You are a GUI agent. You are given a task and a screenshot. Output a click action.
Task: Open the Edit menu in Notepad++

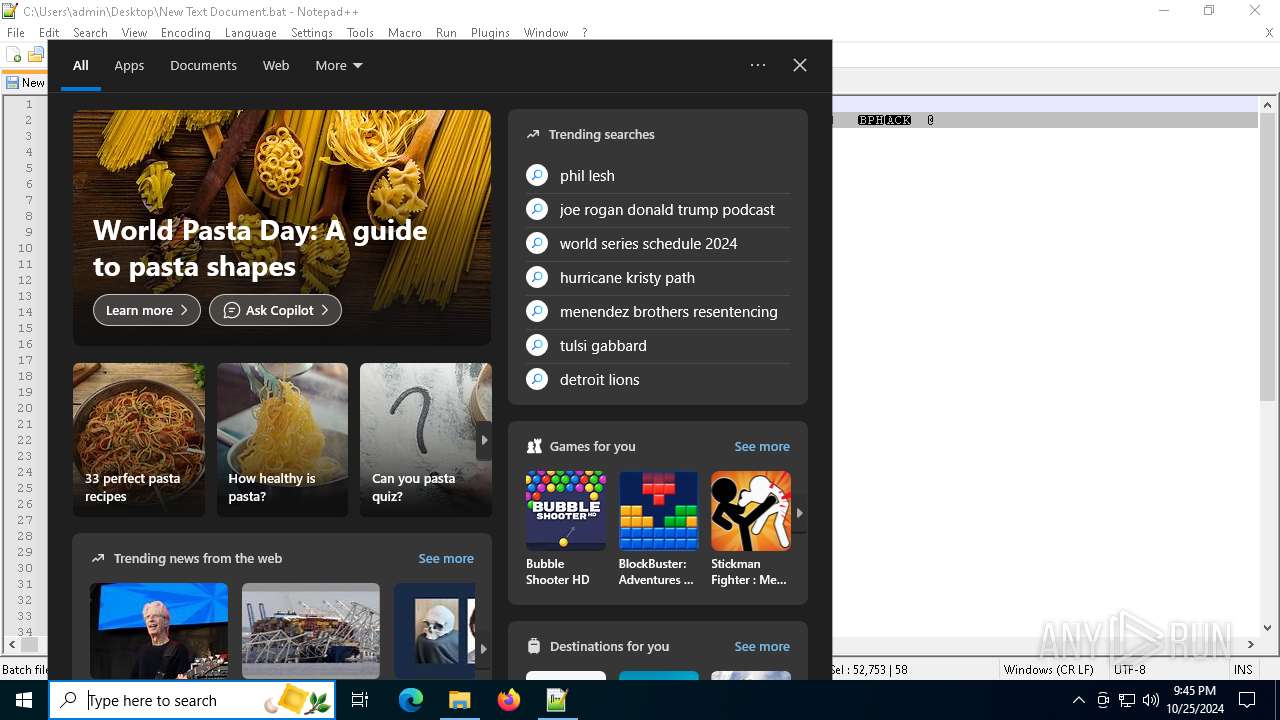(49, 32)
